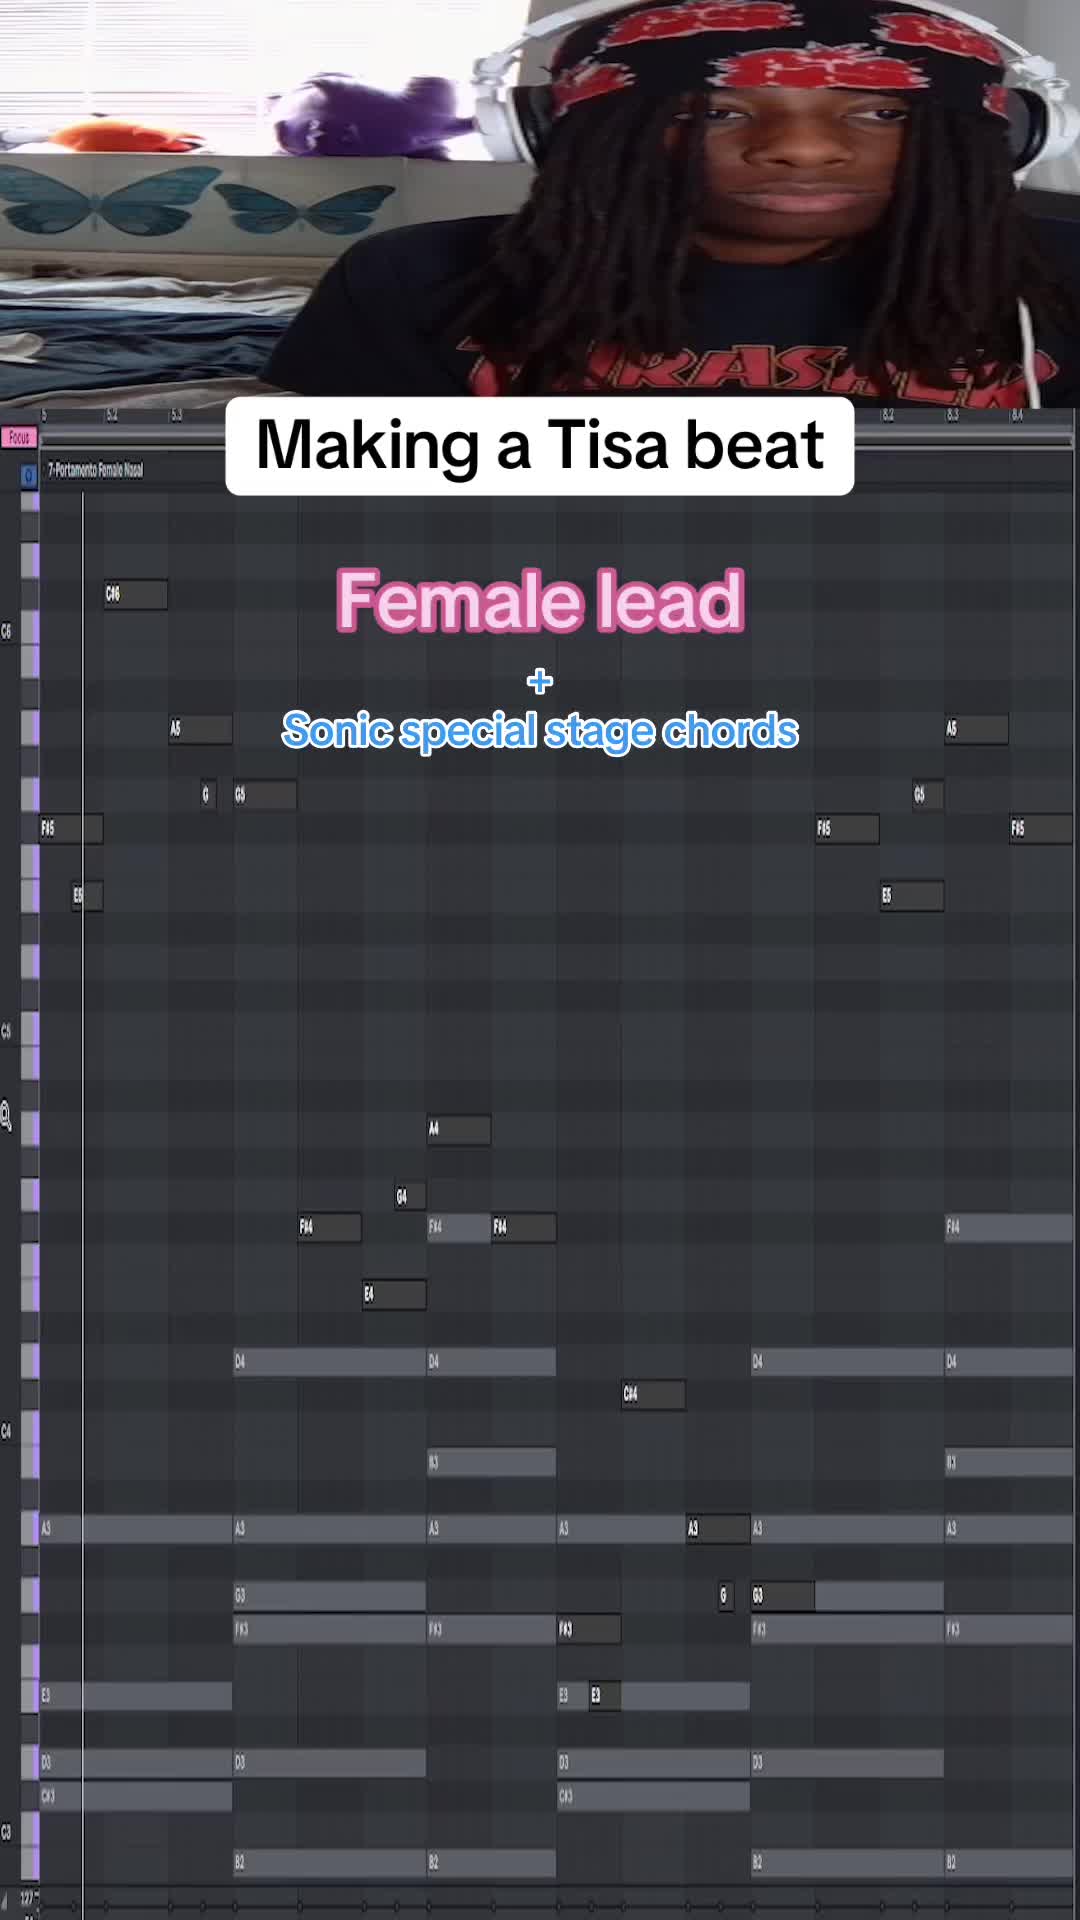Select the E5 note below marker 8.2
The height and width of the screenshot is (1920, 1080).
[912, 896]
